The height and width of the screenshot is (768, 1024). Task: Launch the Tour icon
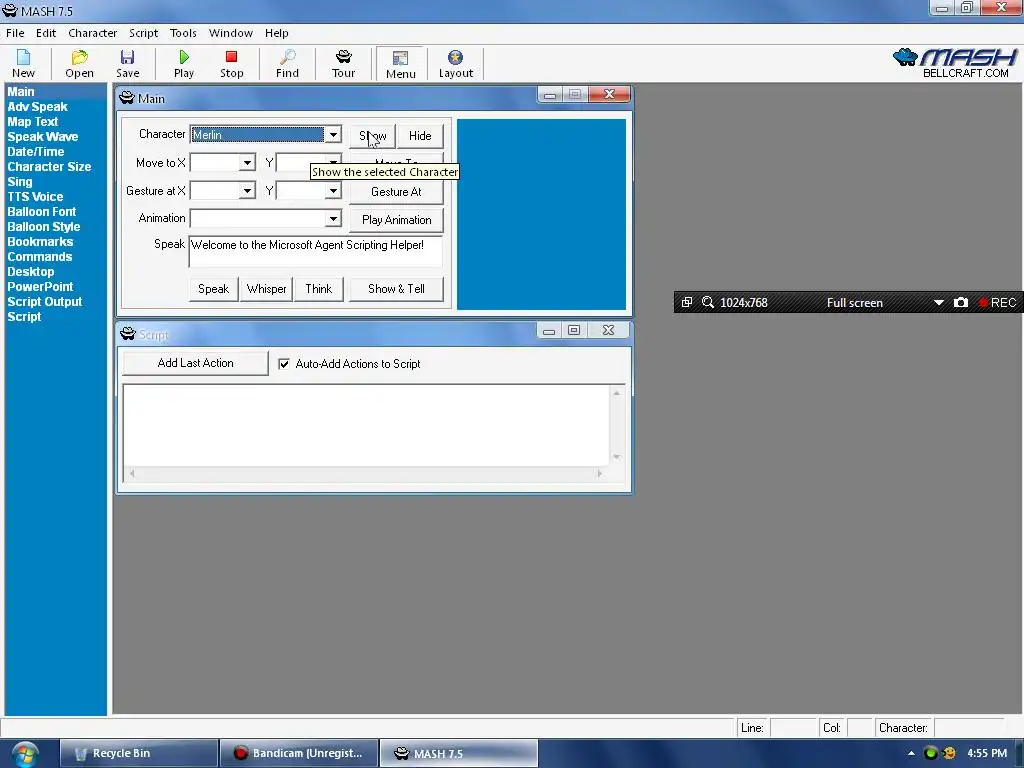click(x=344, y=64)
